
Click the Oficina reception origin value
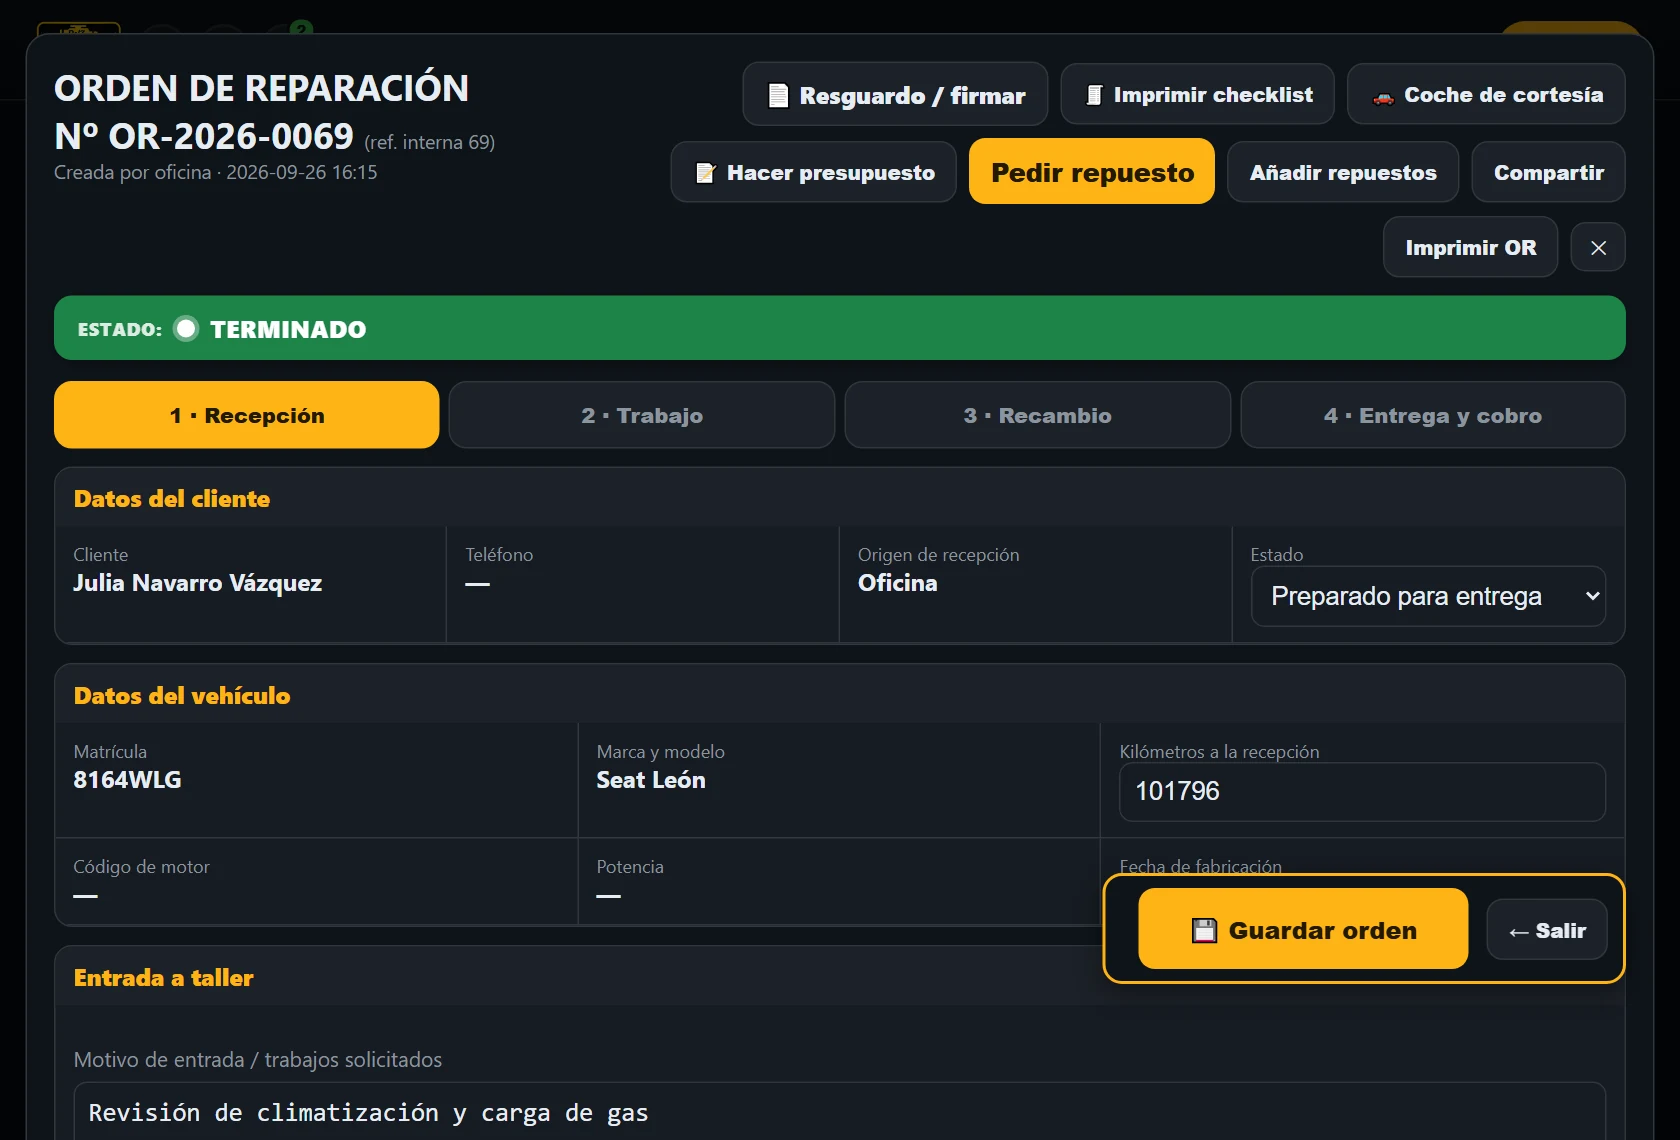pyautogui.click(x=897, y=583)
